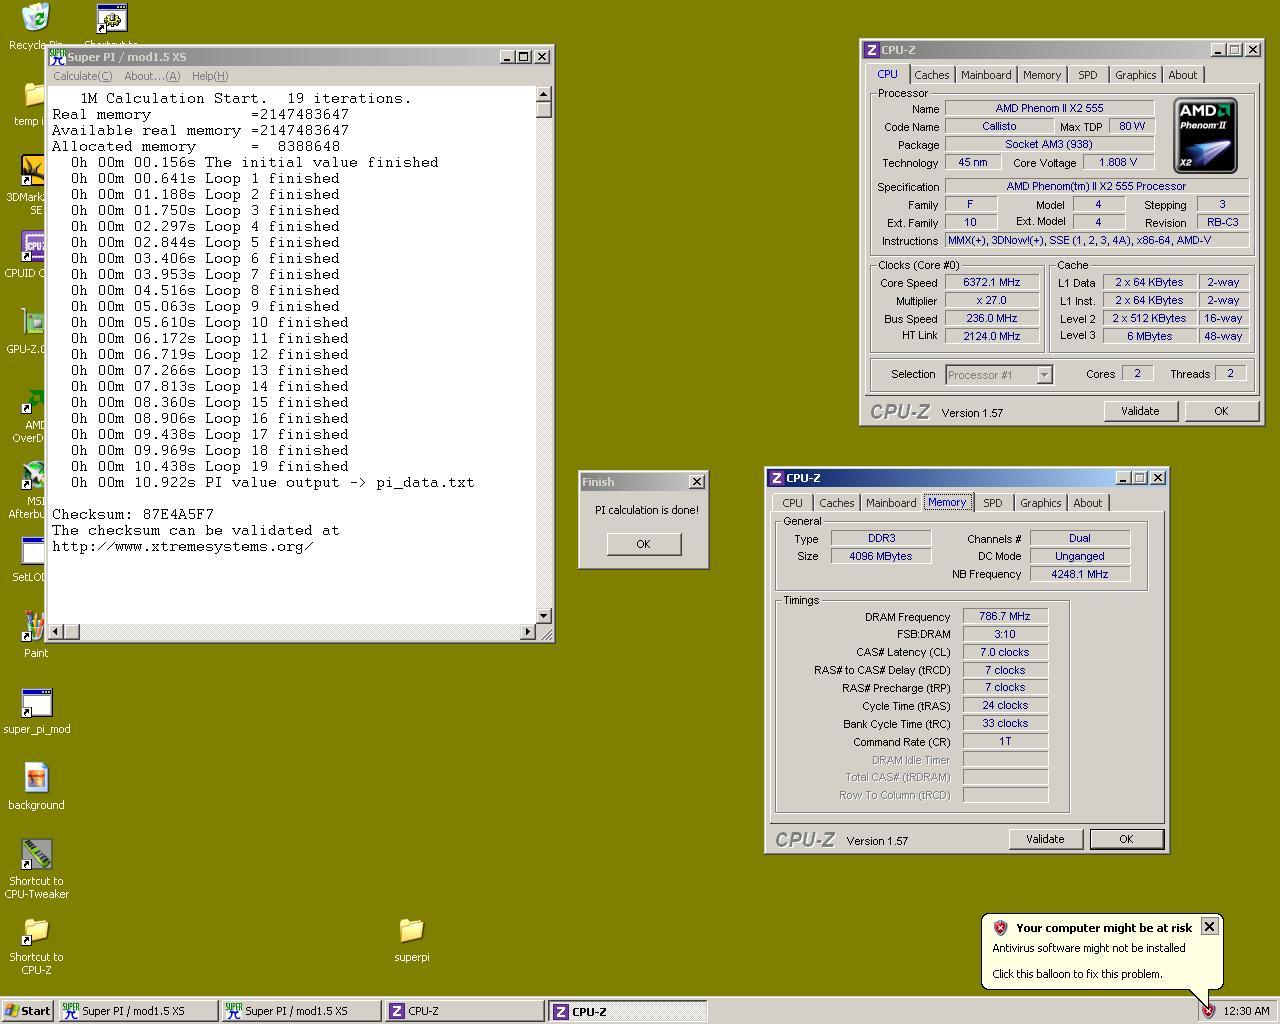This screenshot has height=1024, width=1280.
Task: Click the Core Speed 6372.1 MHz value
Action: 991,283
